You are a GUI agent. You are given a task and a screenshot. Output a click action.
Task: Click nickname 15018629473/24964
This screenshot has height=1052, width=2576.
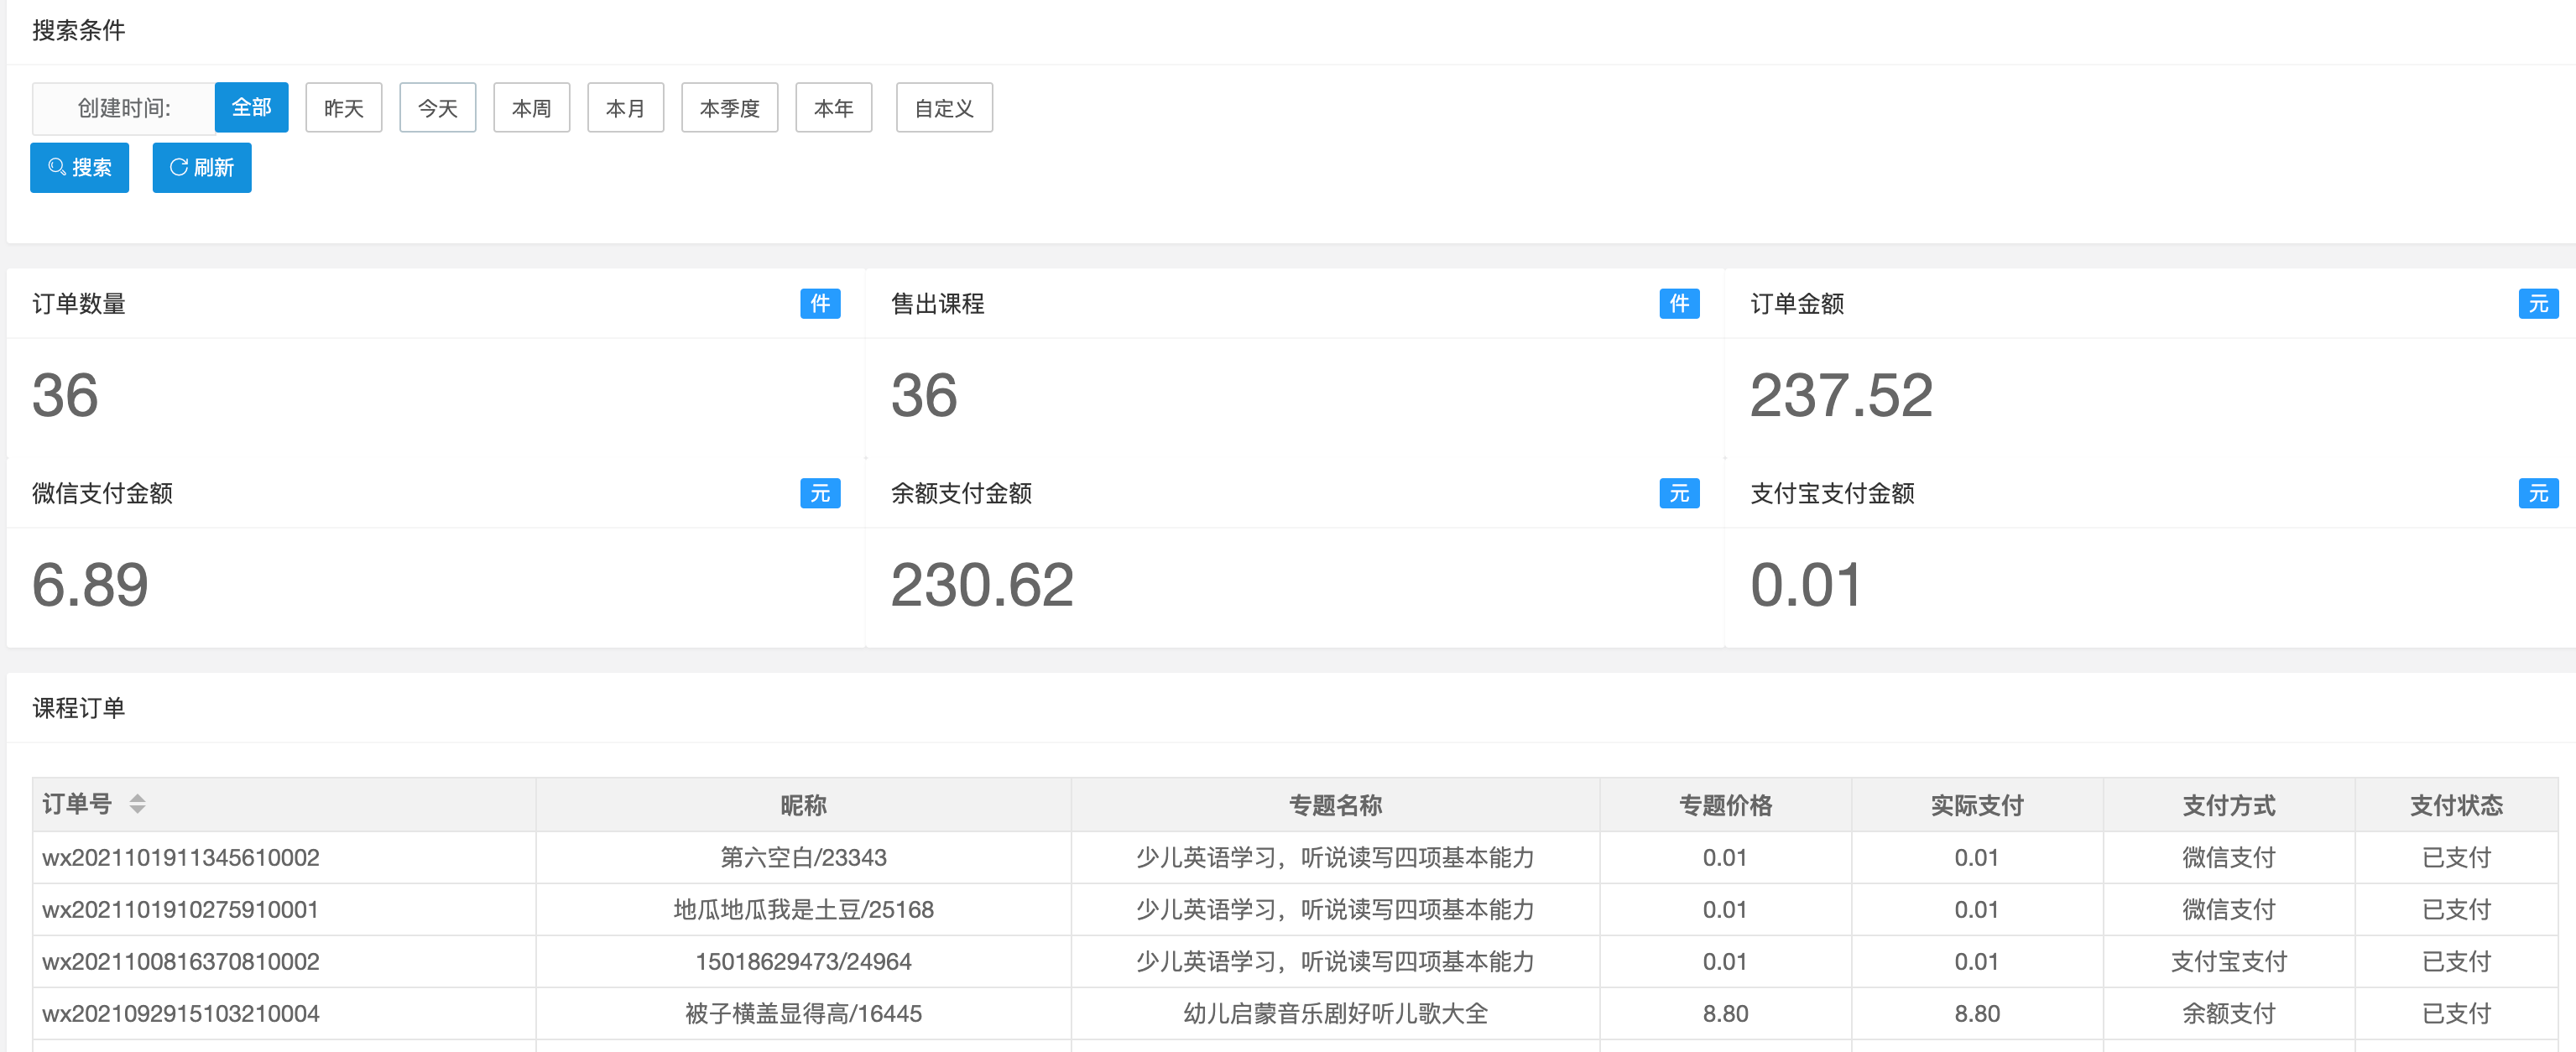tap(804, 962)
